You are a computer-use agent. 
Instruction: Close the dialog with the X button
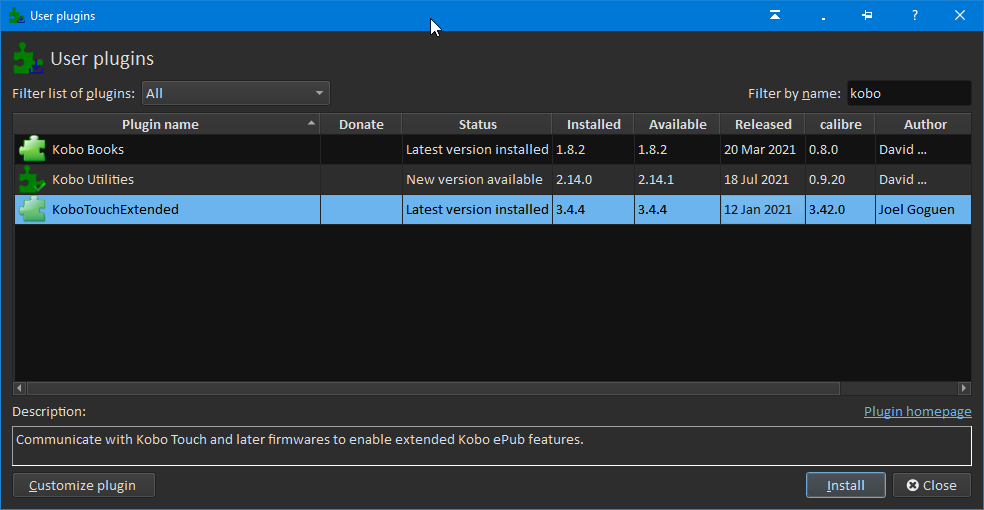pyautogui.click(x=960, y=15)
